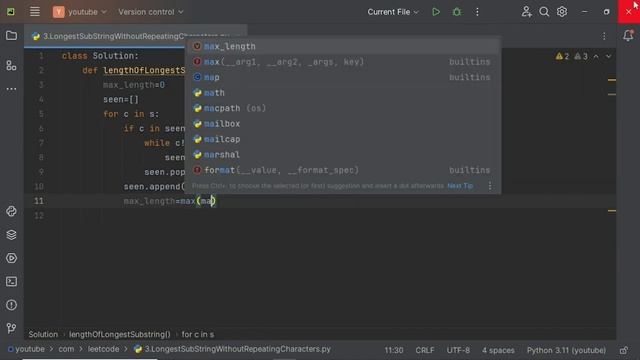Open the Python Console tool window
Viewport: 640px width, 360px height.
coord(11,211)
